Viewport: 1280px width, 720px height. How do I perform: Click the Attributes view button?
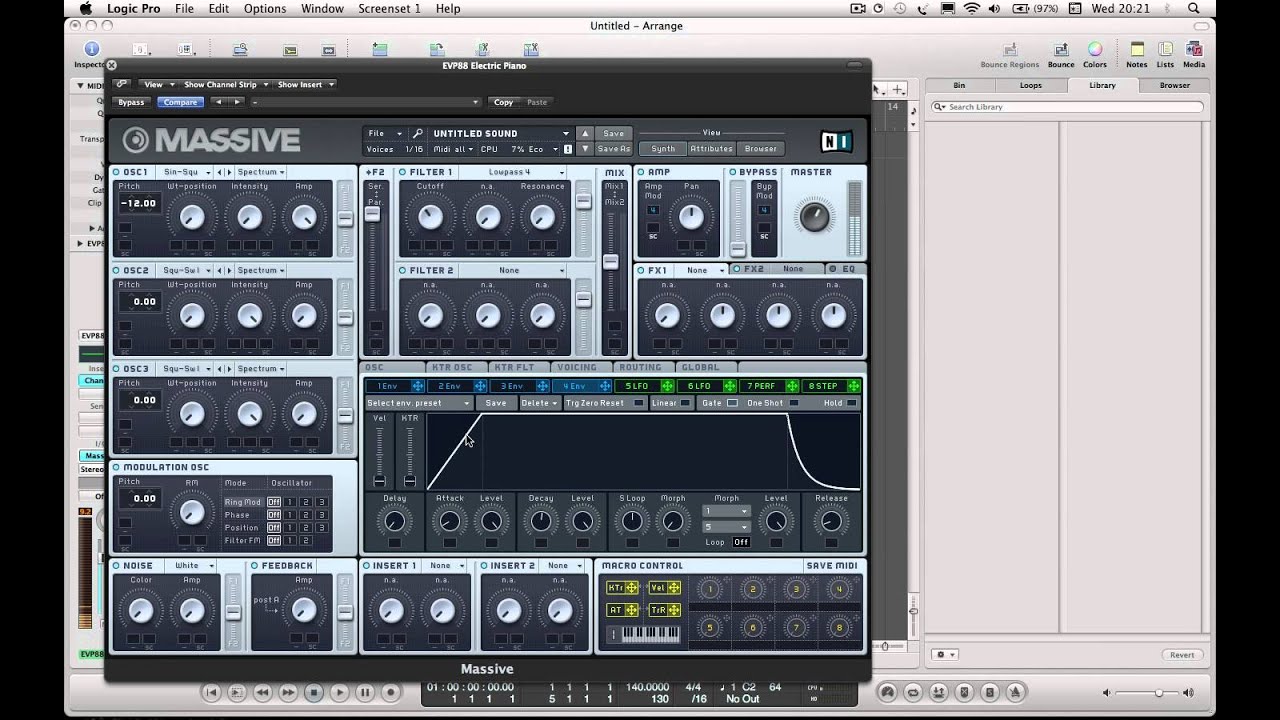click(711, 148)
